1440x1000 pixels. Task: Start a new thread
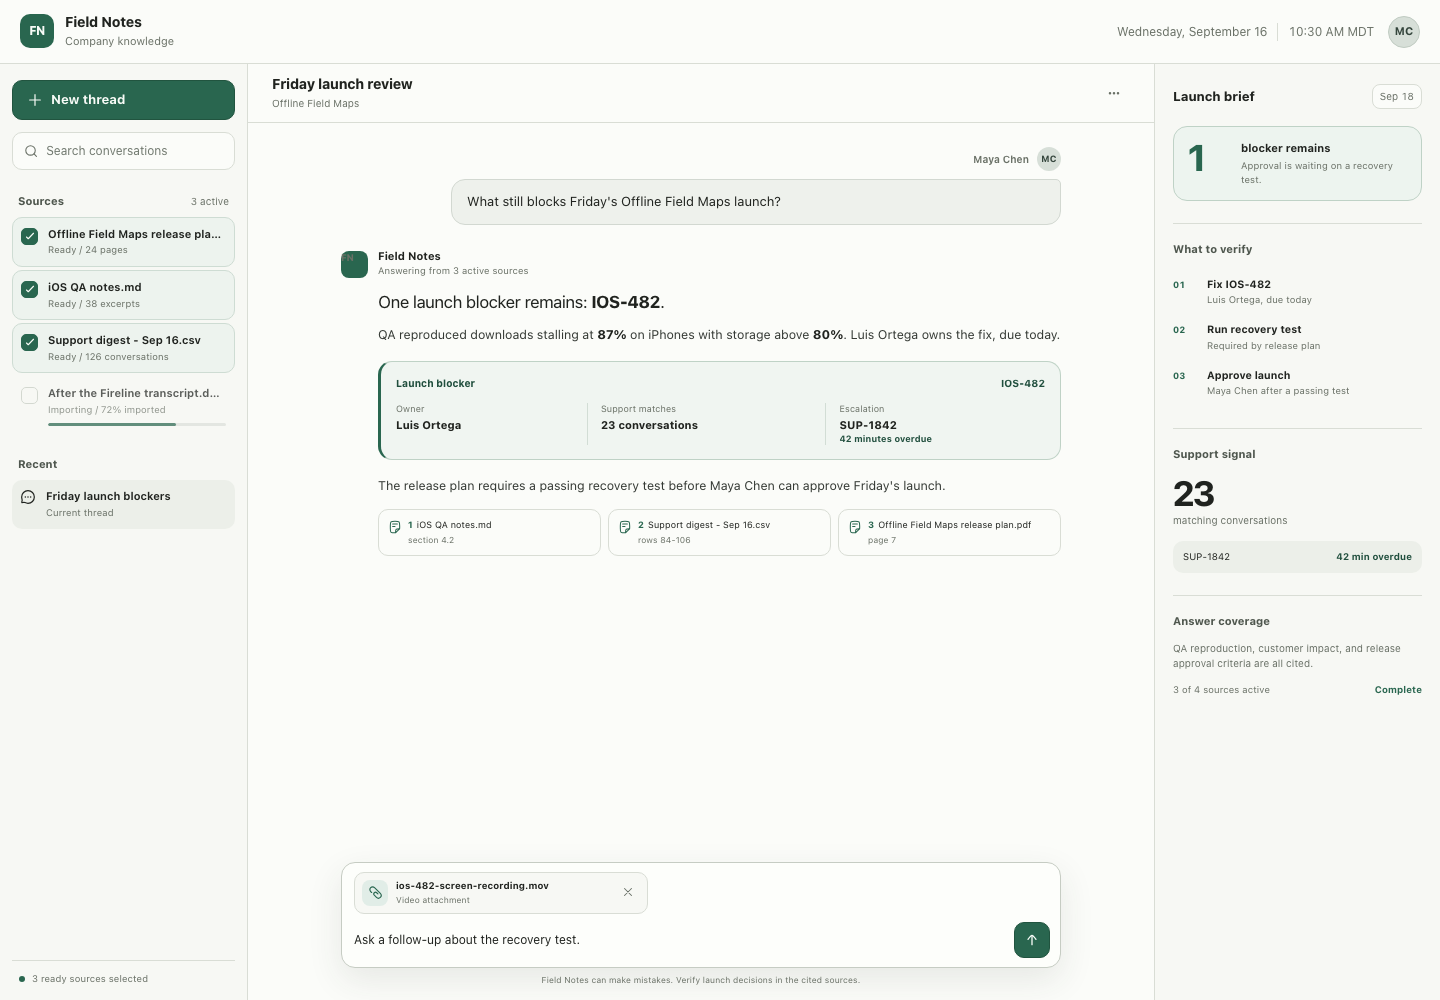coord(123,100)
